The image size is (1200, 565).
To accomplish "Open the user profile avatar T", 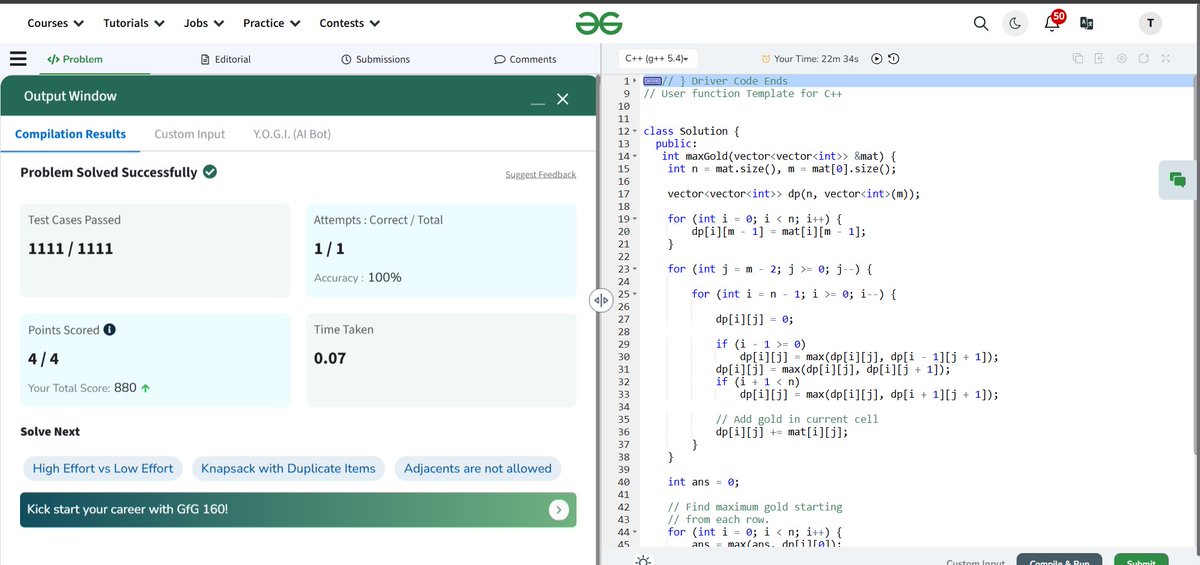I will 1150,23.
